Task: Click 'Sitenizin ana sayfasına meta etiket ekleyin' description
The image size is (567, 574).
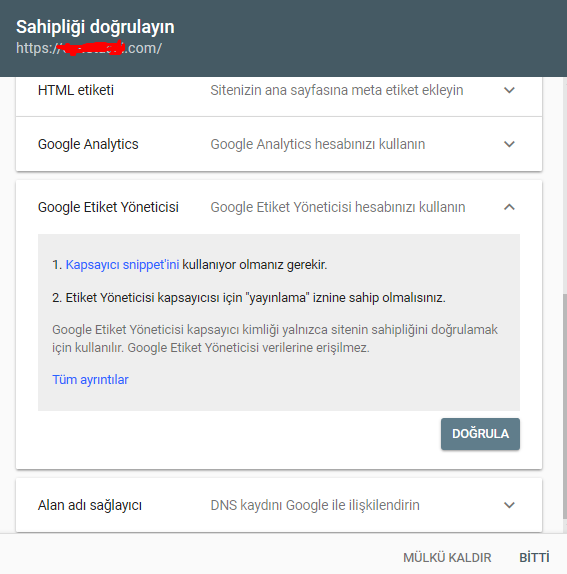Action: (337, 90)
